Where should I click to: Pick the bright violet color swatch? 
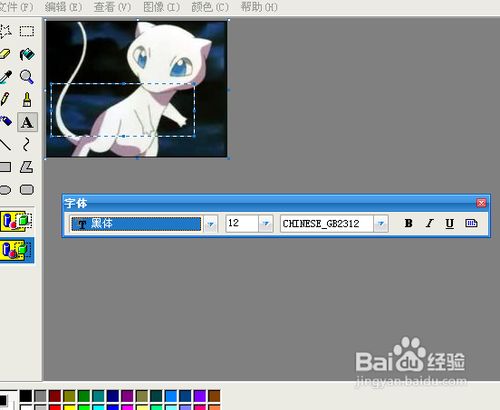pos(200,396)
